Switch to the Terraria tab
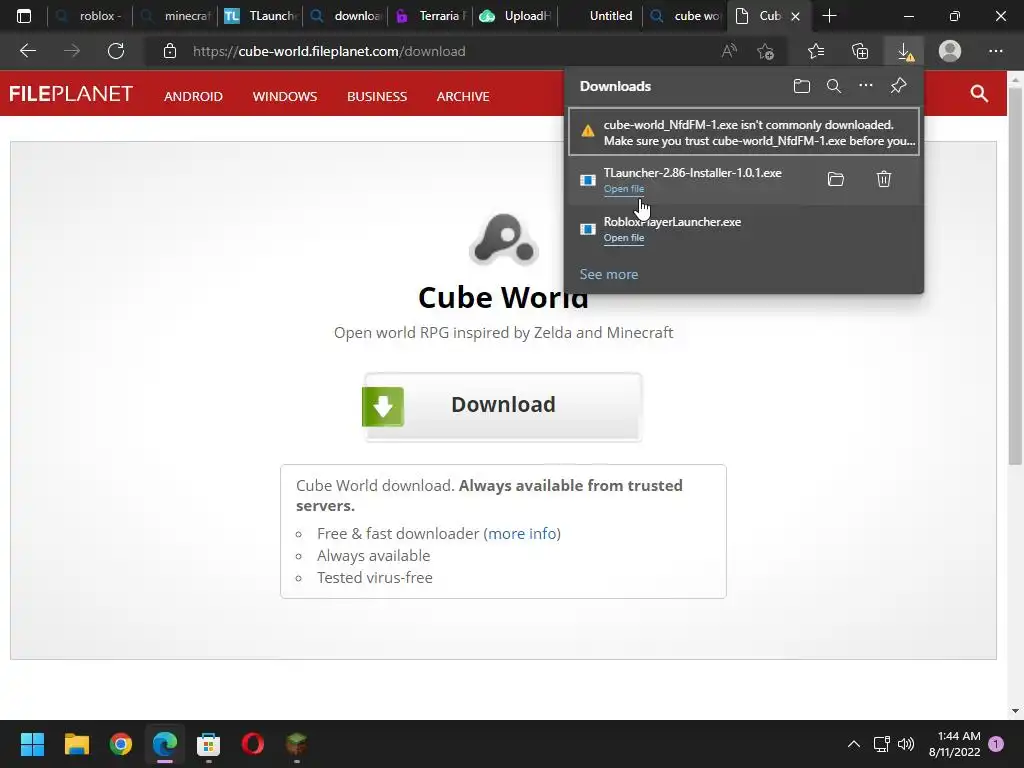1024x768 pixels. (430, 16)
